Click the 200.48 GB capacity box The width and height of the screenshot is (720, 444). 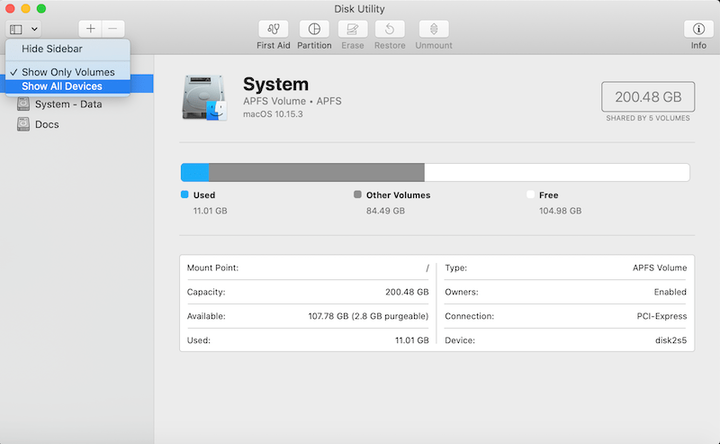(648, 97)
